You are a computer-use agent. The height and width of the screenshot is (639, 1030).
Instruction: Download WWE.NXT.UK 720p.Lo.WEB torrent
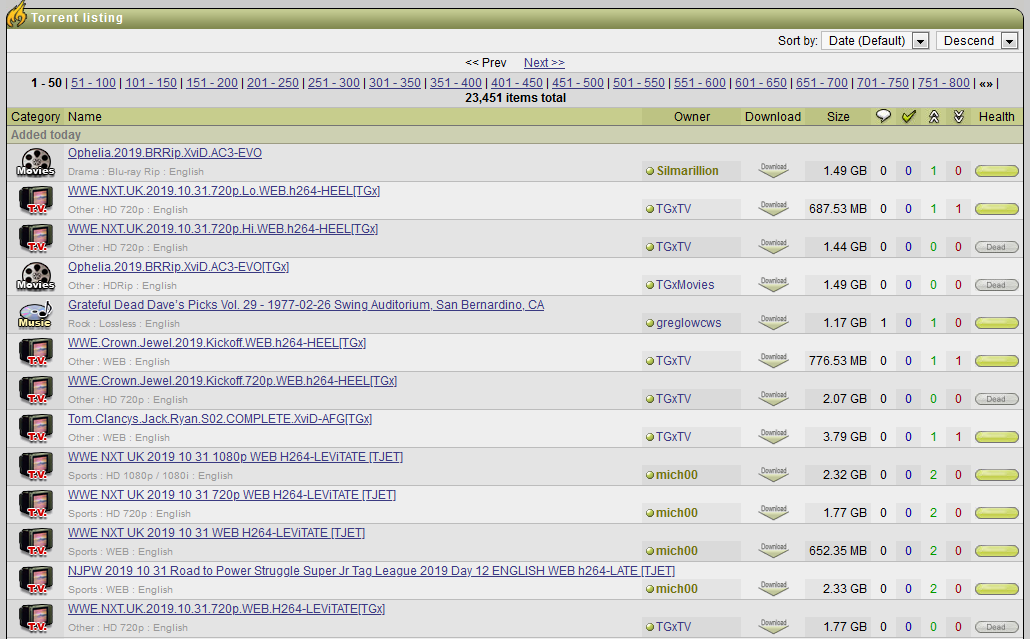click(773, 208)
